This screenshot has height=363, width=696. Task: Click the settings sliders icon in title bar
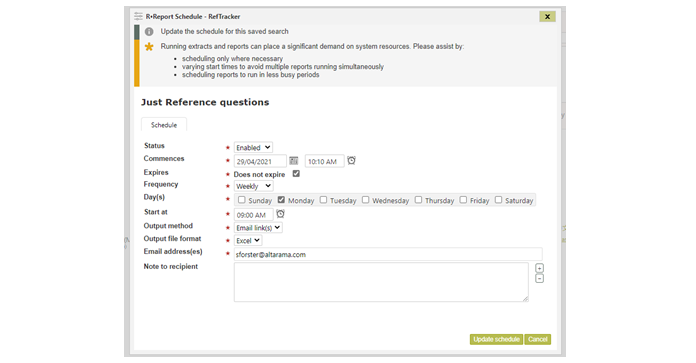pos(138,16)
